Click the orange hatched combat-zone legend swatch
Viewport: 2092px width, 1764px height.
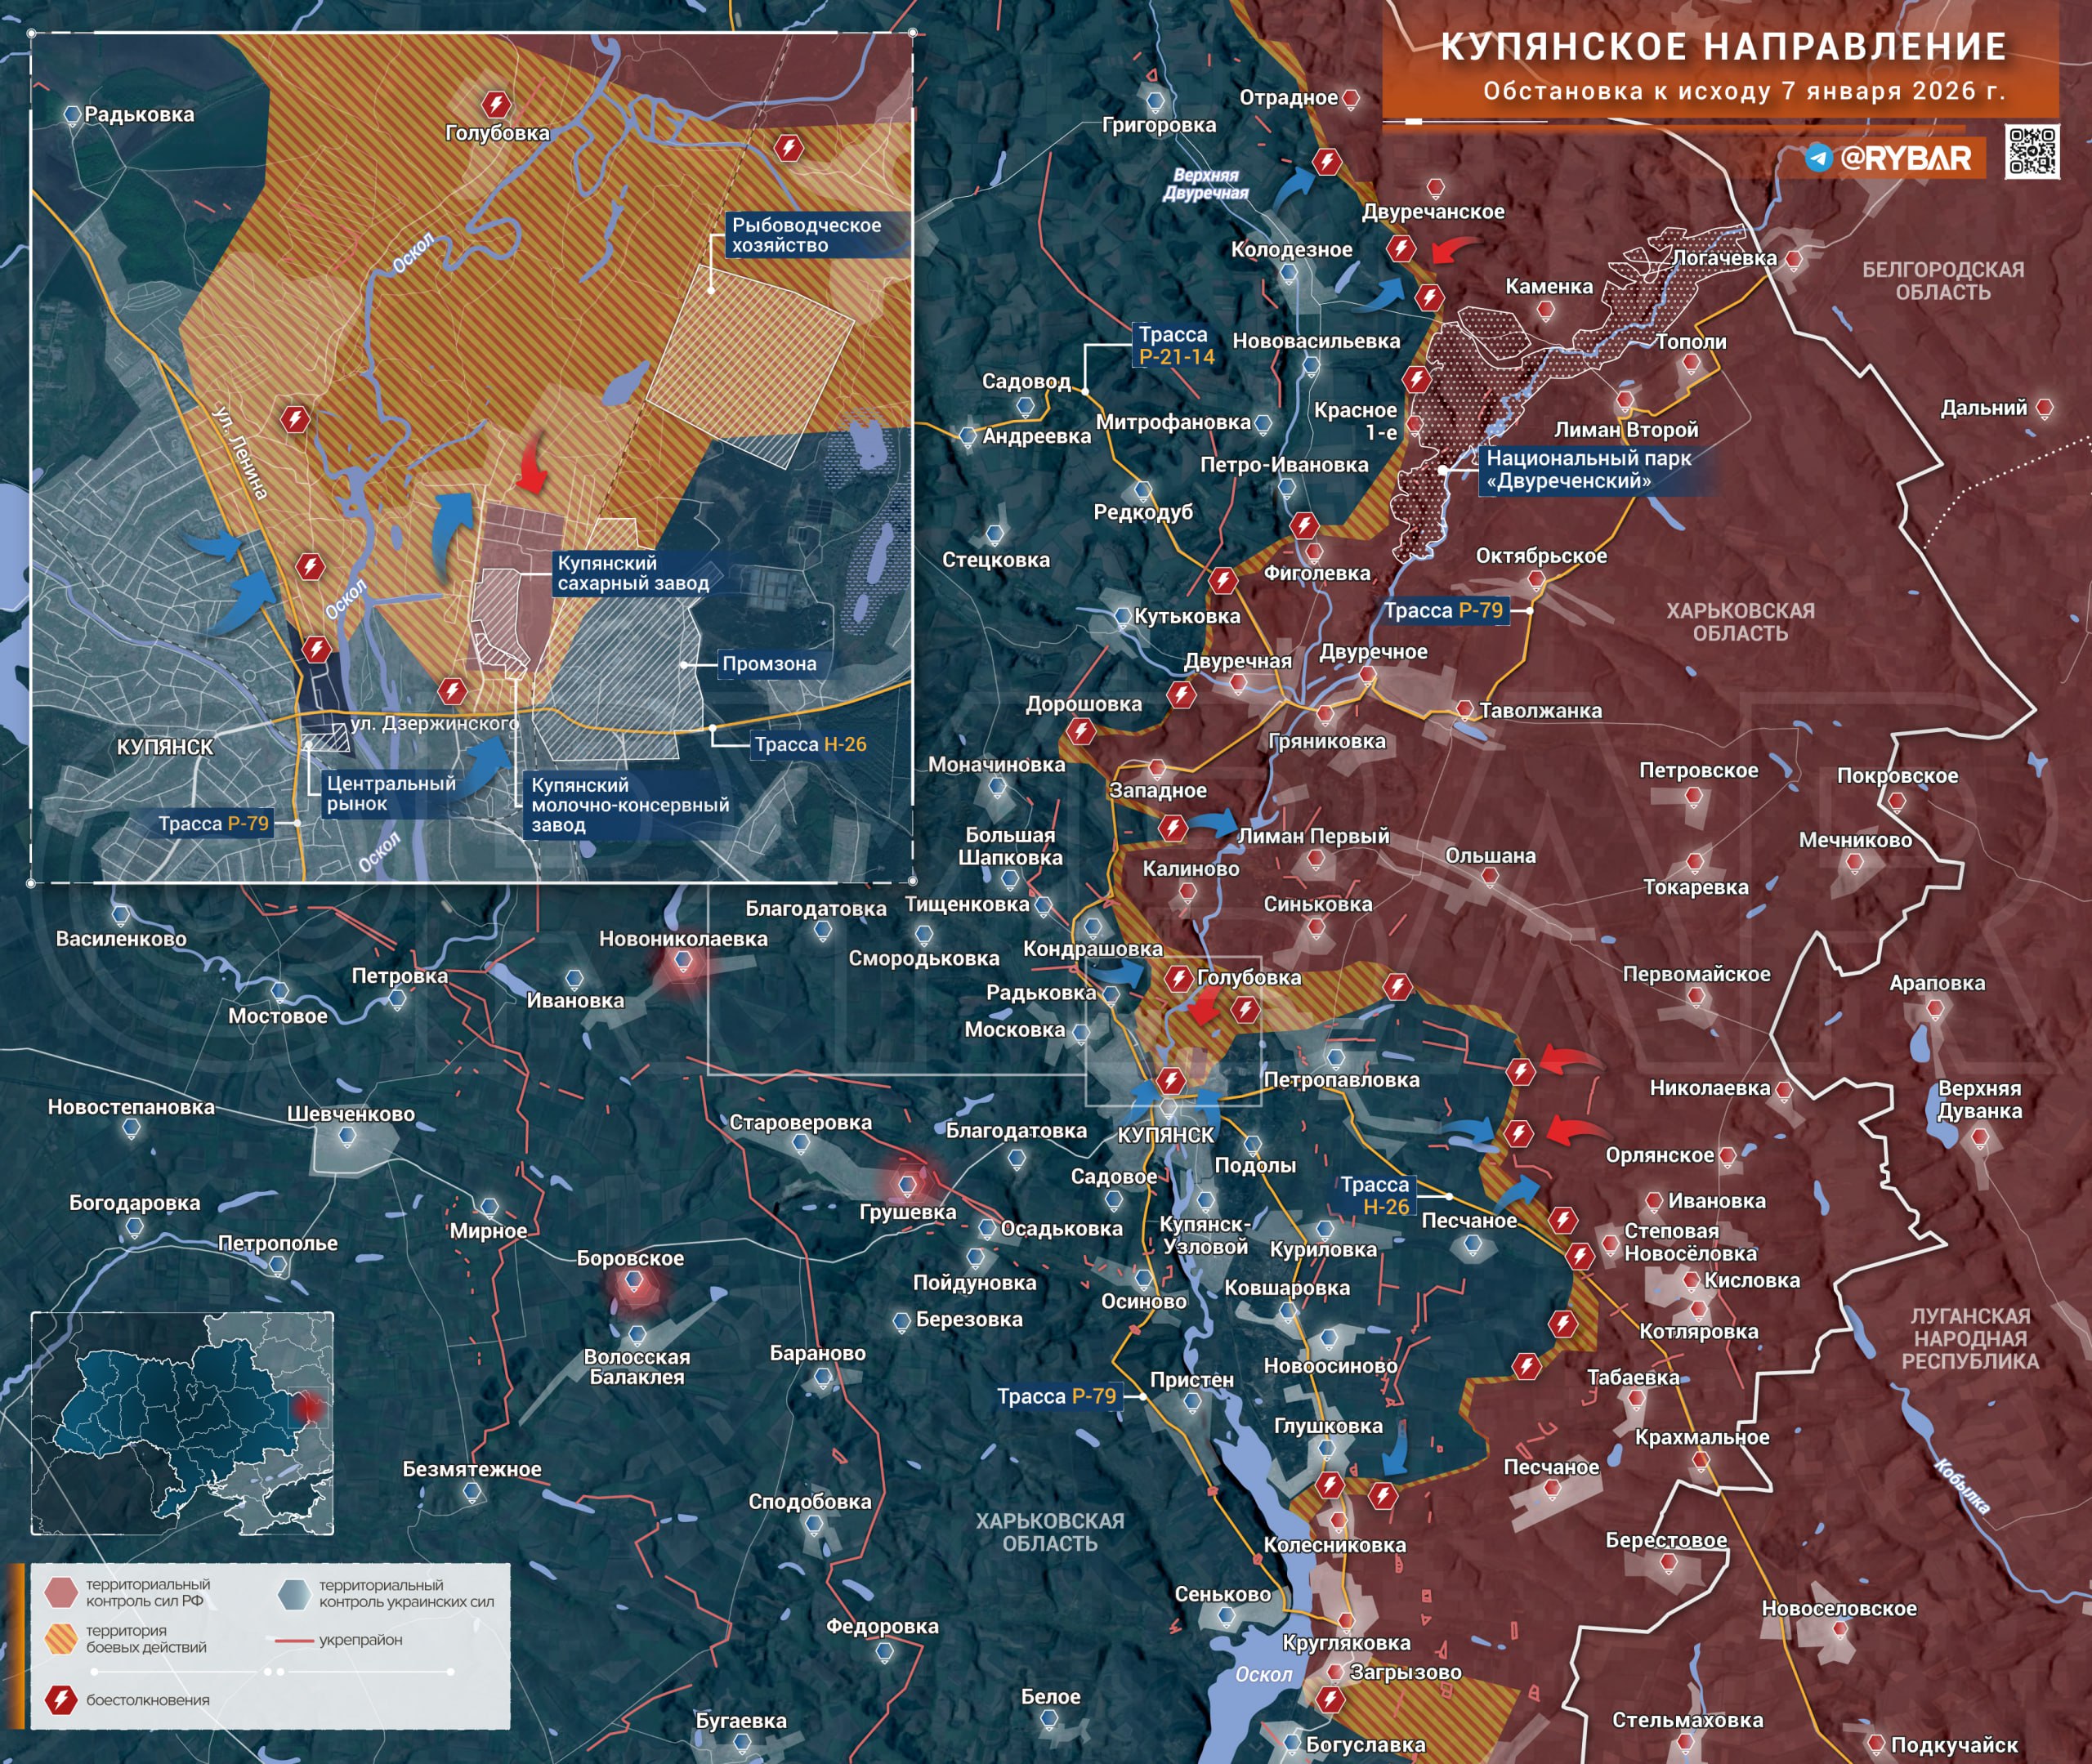[x=61, y=1638]
